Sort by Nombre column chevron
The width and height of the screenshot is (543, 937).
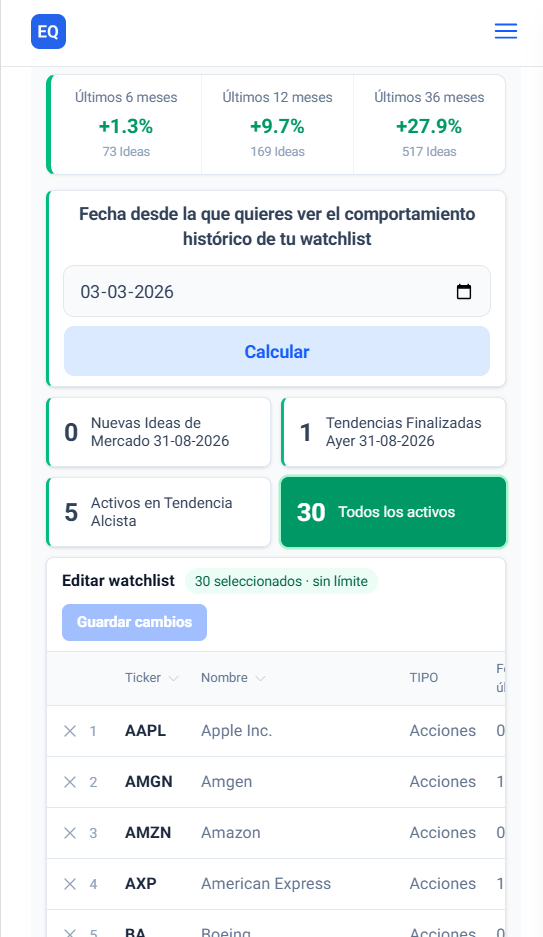[x=260, y=678]
